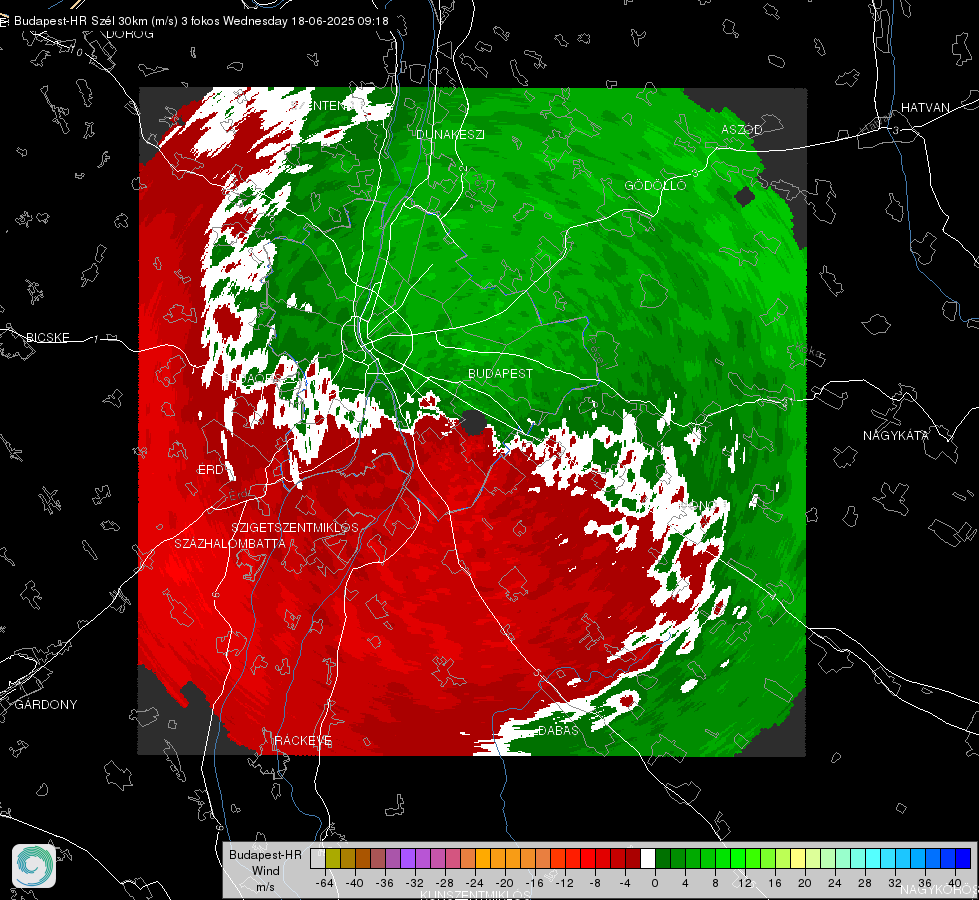979x900 pixels.
Task: Click the DOROG town label
Action: click(130, 34)
